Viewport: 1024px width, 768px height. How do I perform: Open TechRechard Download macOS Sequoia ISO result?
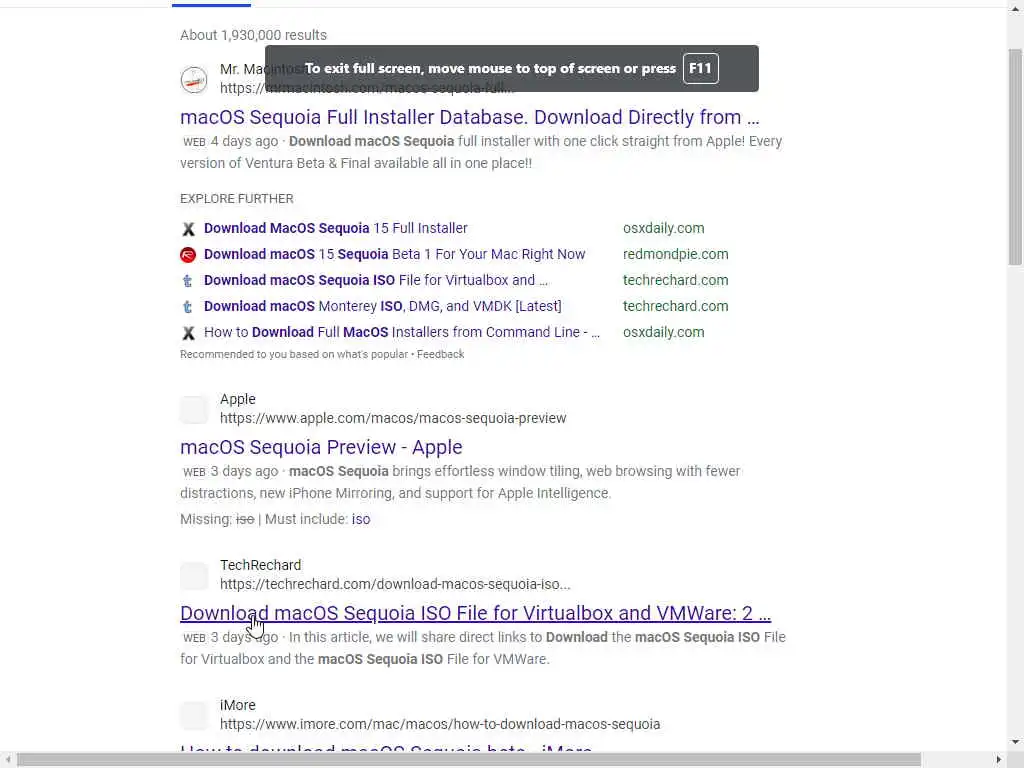[x=475, y=613]
